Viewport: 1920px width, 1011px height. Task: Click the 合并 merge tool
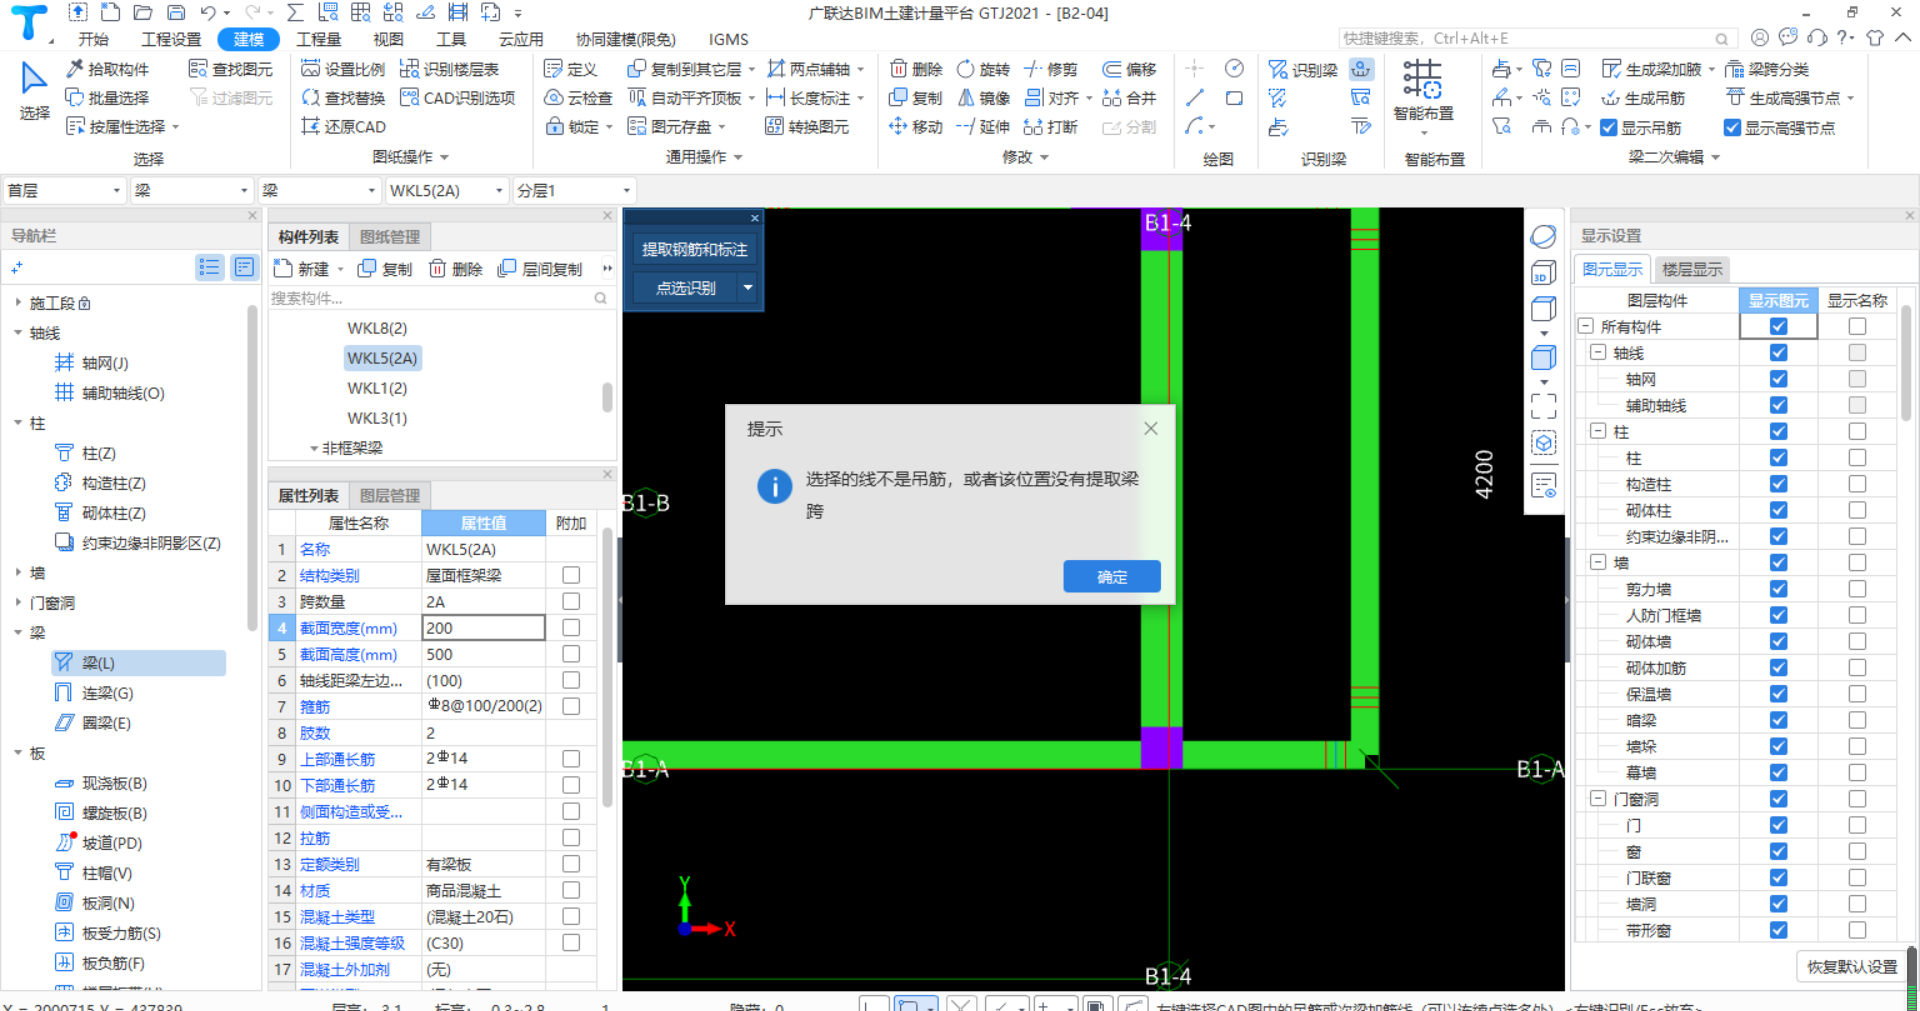(1129, 98)
